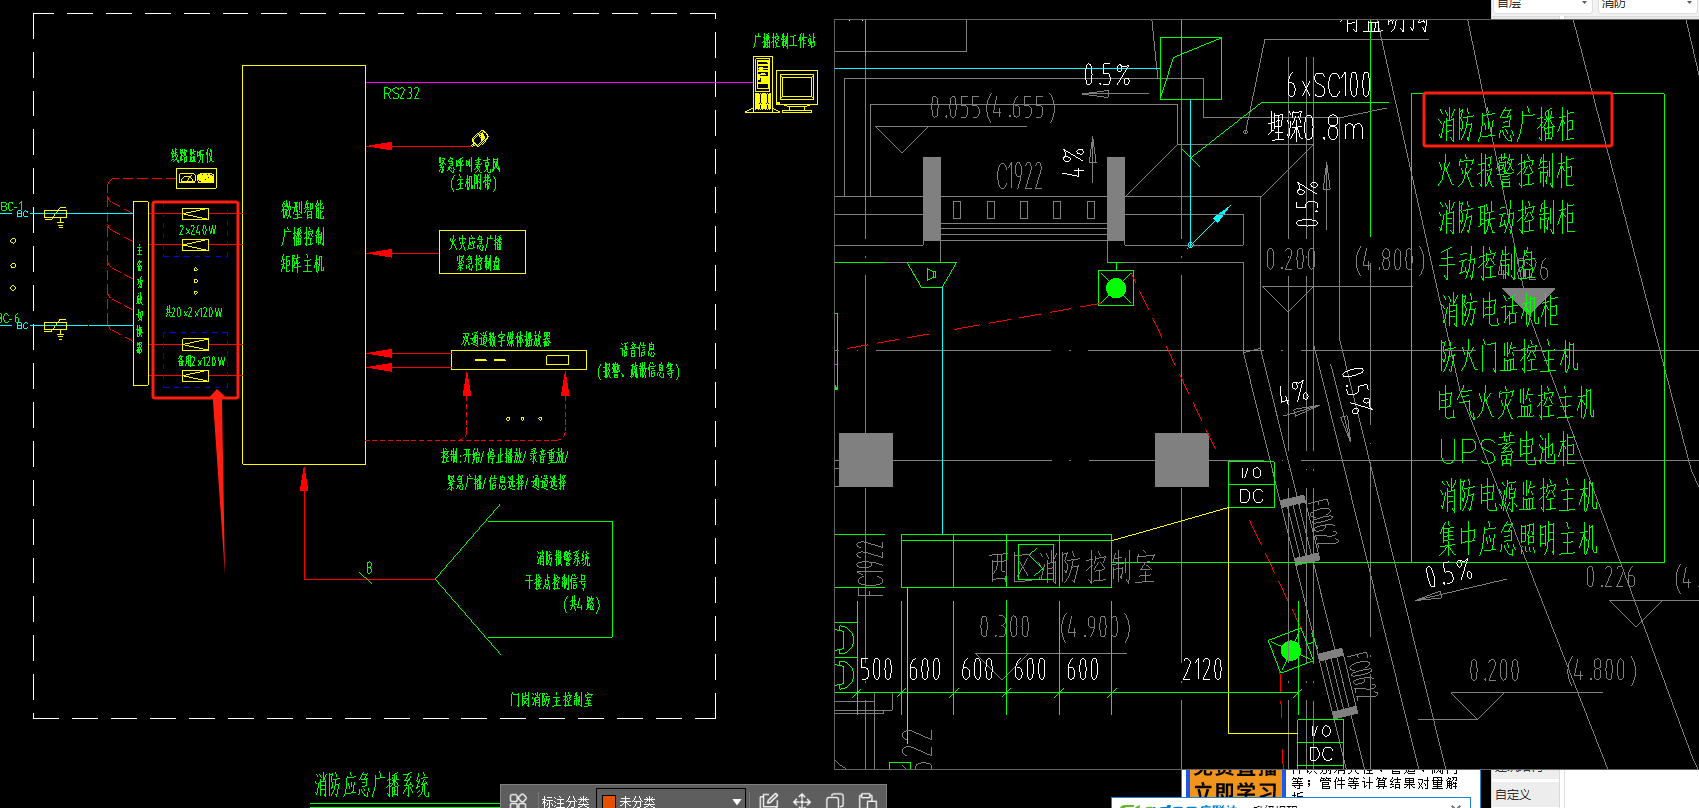The width and height of the screenshot is (1699, 808).
Task: Click the orange swatch beside 未分类
Action: pyautogui.click(x=609, y=801)
